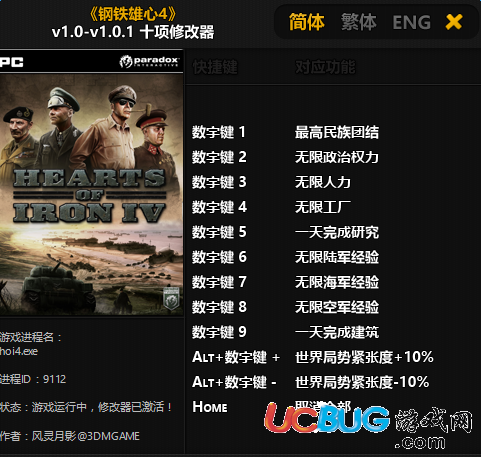This screenshot has height=457, width=481.
Task: Enable 一天完成研究 option
Action: click(x=337, y=232)
